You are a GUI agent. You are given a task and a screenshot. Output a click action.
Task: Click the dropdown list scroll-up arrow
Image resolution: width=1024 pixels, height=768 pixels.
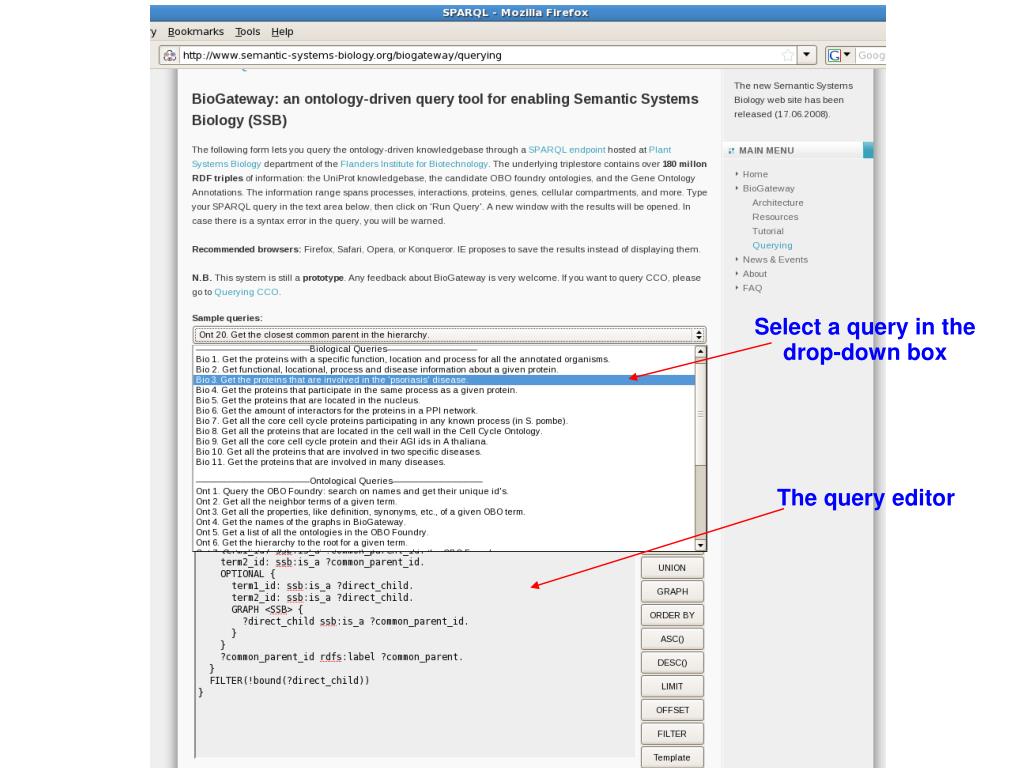coord(701,351)
